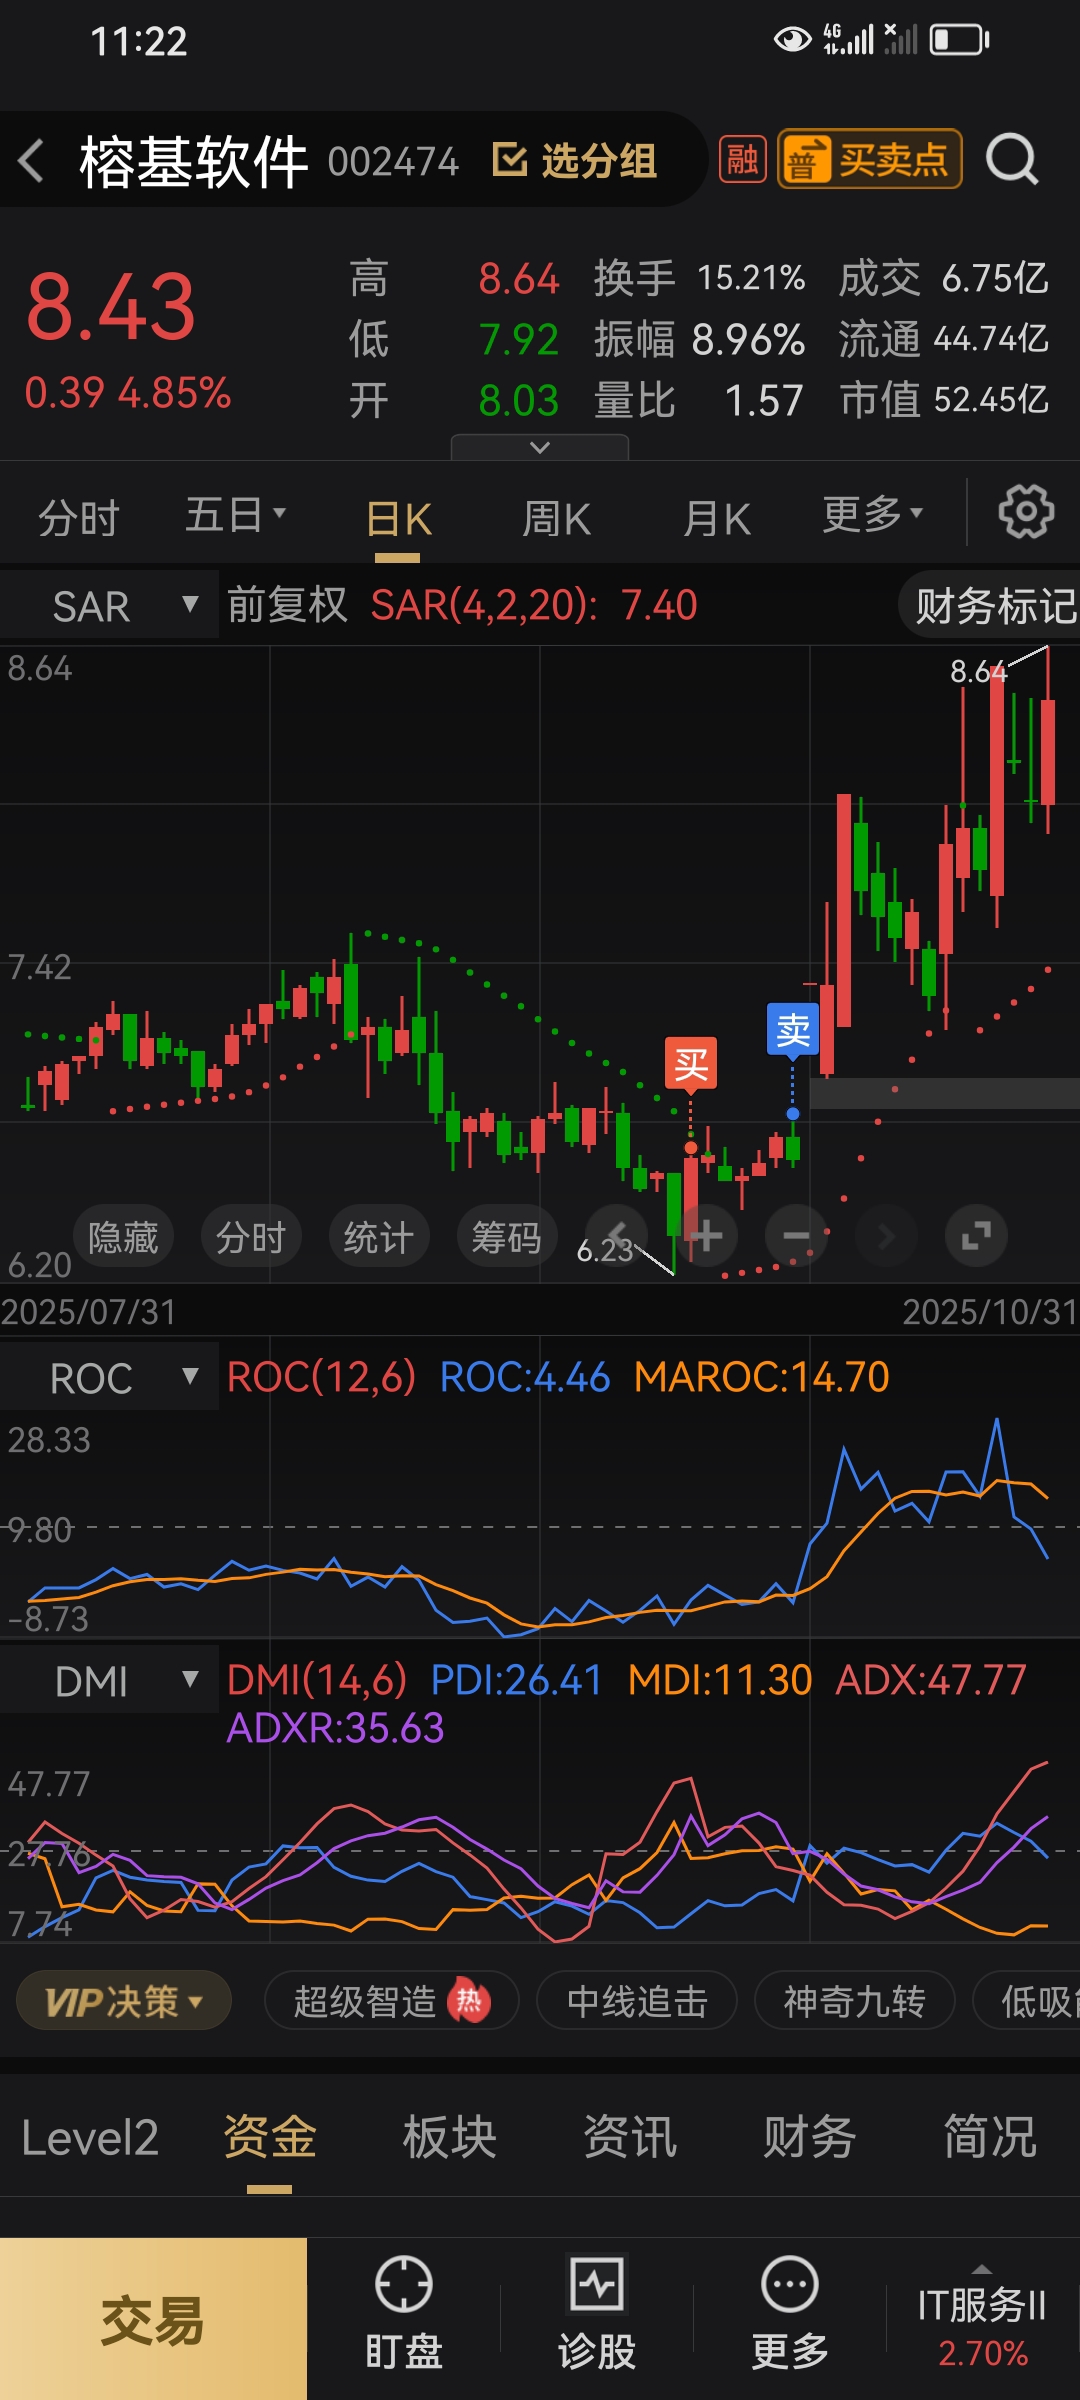This screenshot has height=2400, width=1080.
Task: Move chart left with the arrow icon
Action: (616, 1236)
